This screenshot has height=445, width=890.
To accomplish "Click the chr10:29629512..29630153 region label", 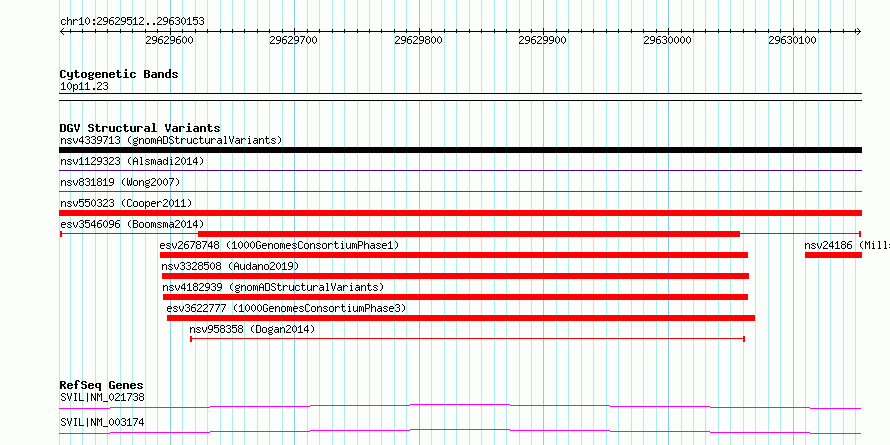I will [132, 22].
